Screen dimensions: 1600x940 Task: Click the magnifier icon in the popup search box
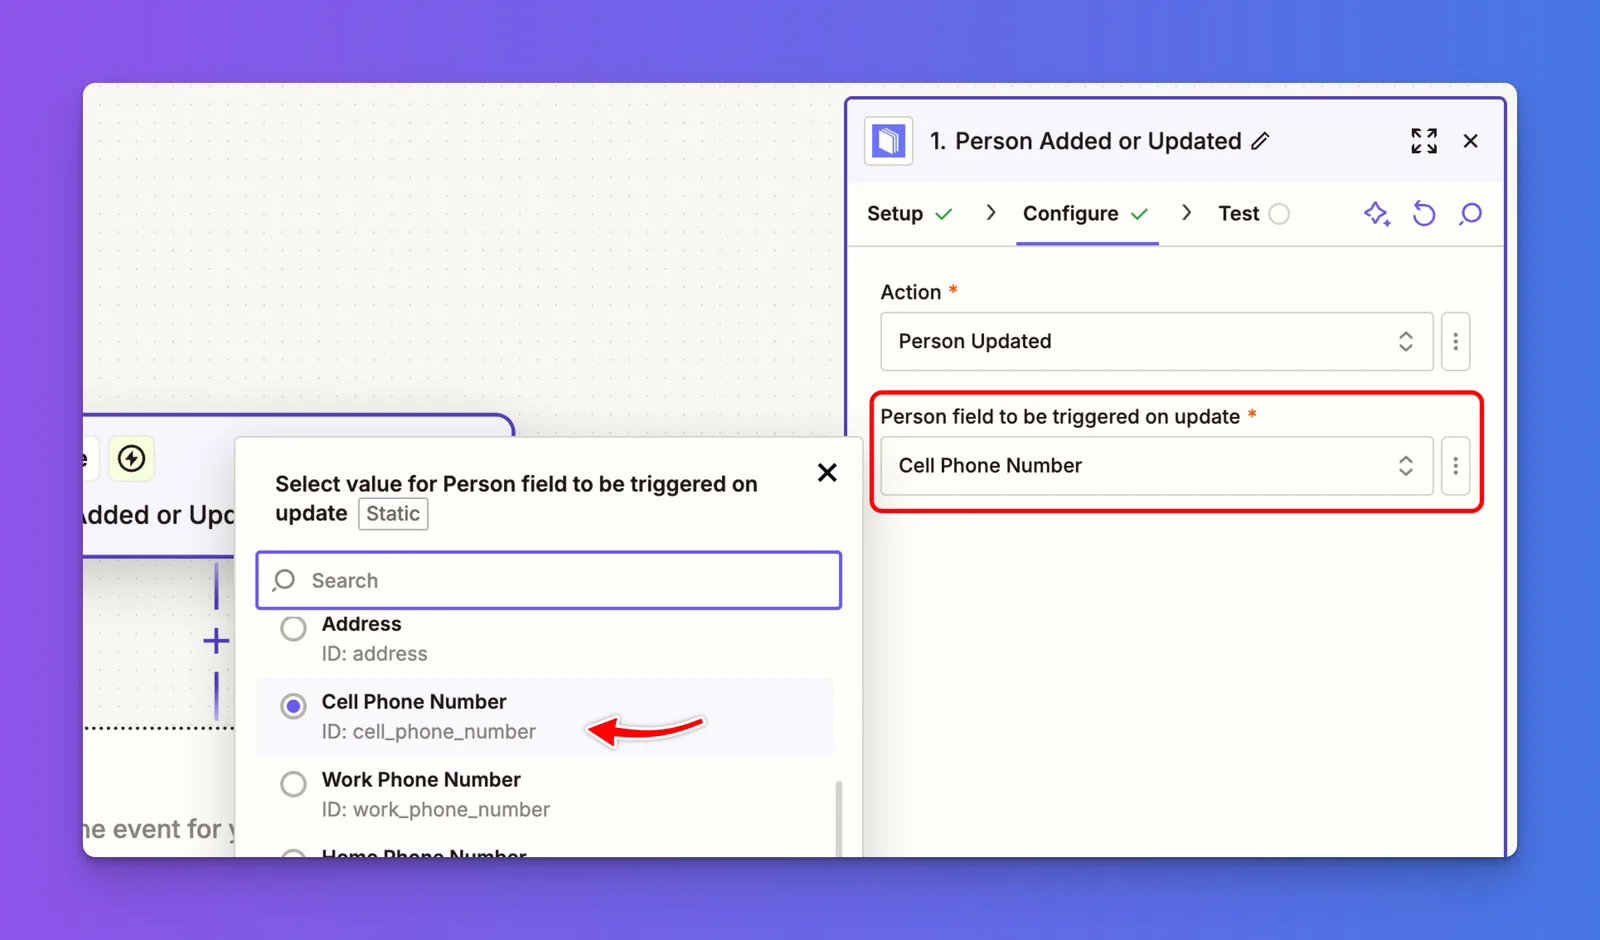point(284,580)
